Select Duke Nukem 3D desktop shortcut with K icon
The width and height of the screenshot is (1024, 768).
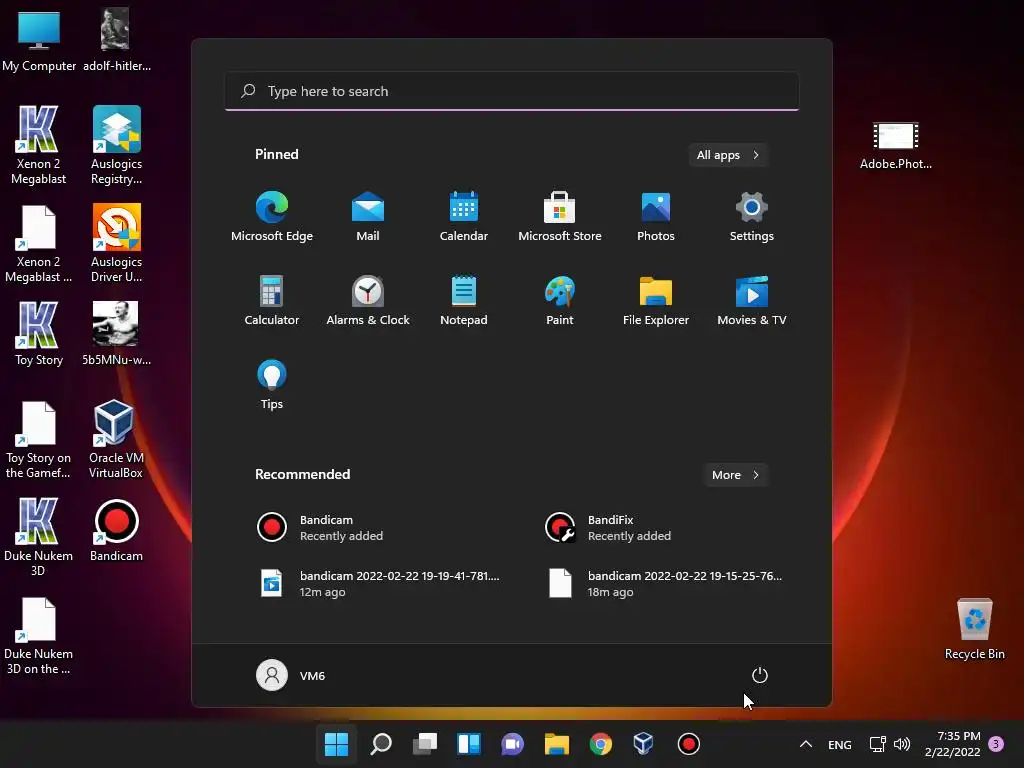[x=39, y=537]
